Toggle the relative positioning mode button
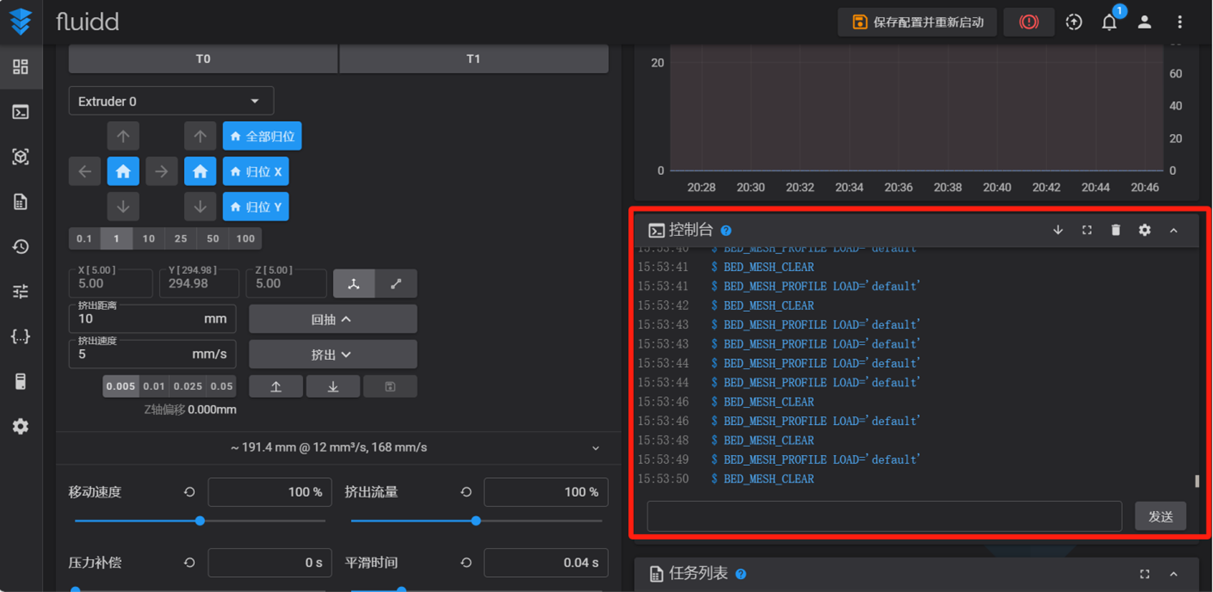 pyautogui.click(x=396, y=284)
